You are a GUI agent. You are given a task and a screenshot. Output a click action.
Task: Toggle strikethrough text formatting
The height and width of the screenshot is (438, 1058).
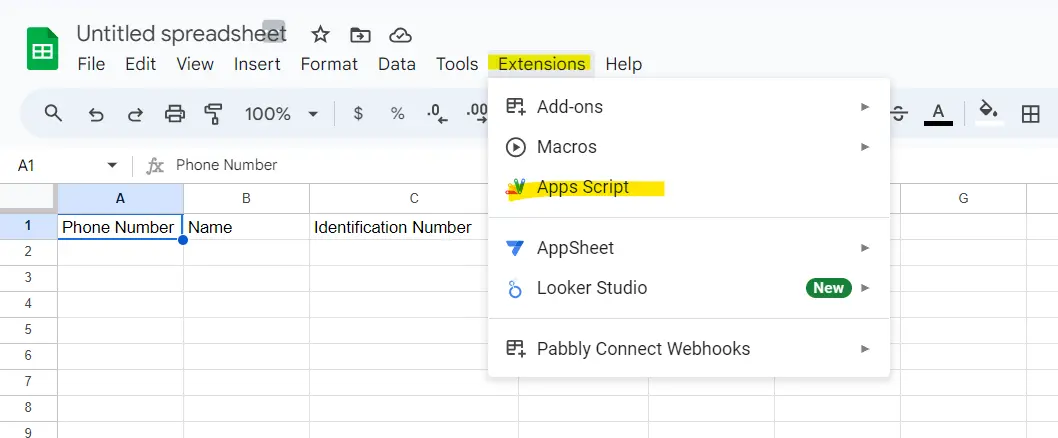click(899, 114)
